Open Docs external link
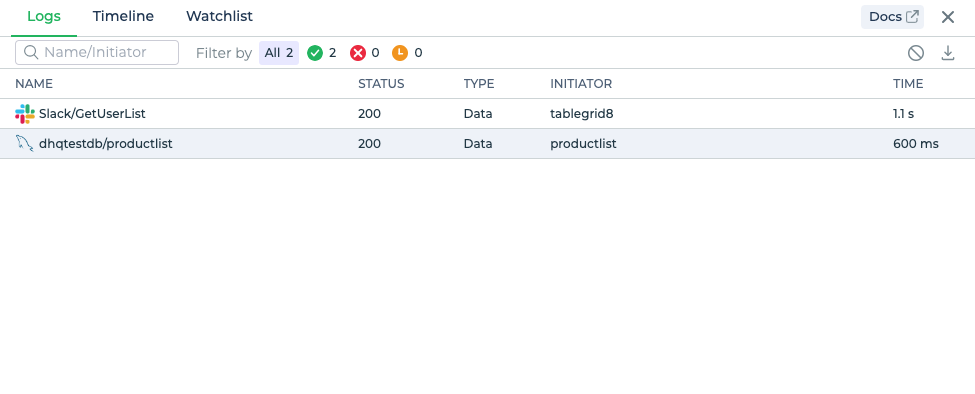Viewport: 975px width, 394px height. [x=892, y=17]
